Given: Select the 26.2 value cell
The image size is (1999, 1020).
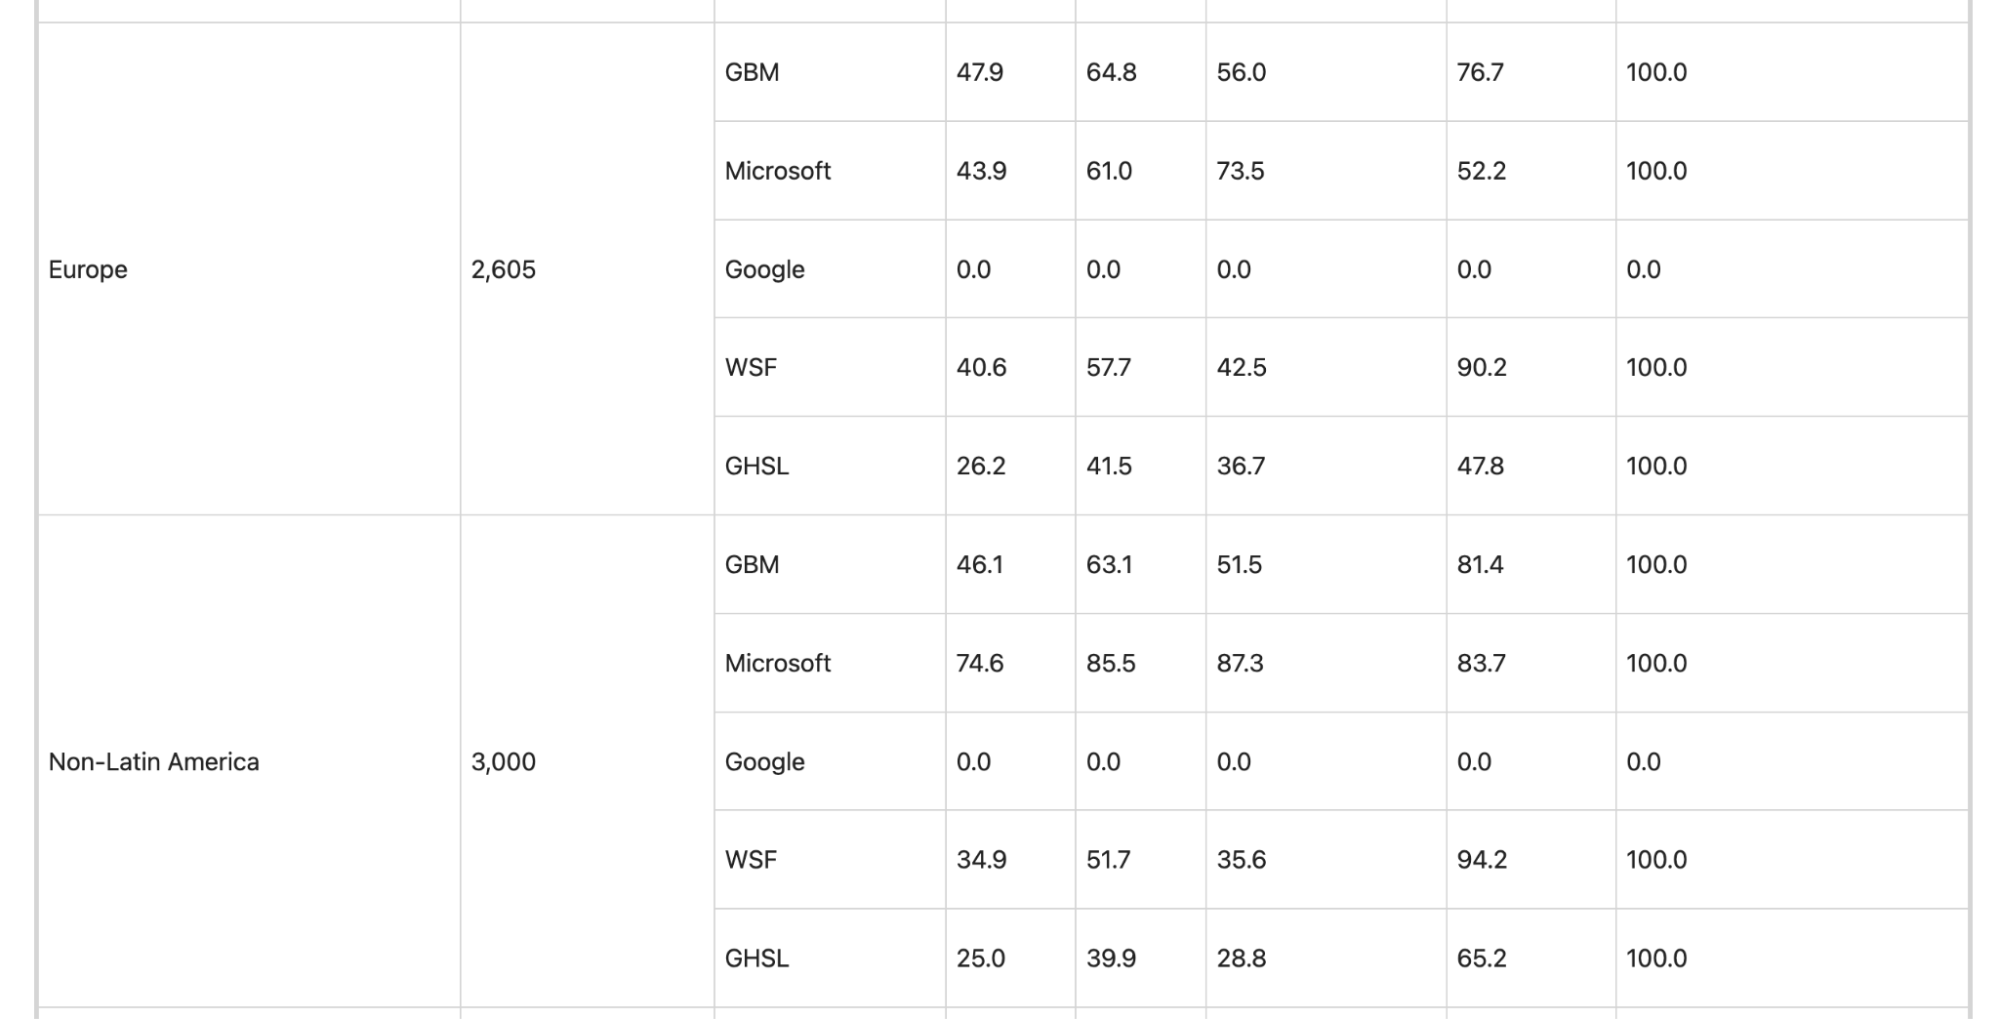Looking at the screenshot, I should pyautogui.click(x=1010, y=466).
